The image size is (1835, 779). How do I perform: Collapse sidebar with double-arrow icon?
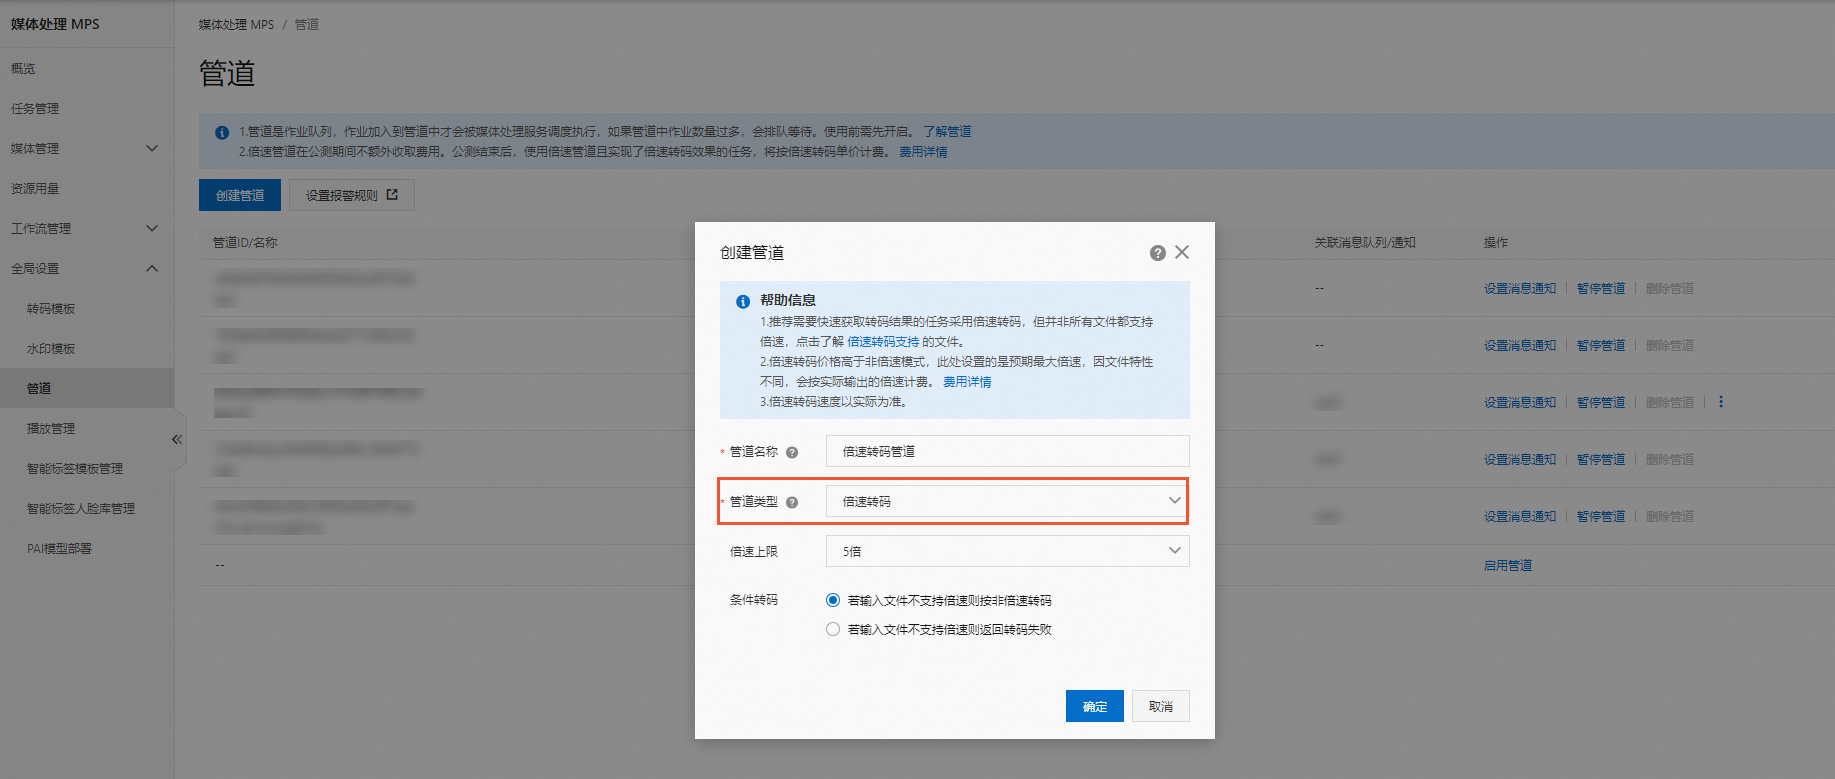(177, 439)
